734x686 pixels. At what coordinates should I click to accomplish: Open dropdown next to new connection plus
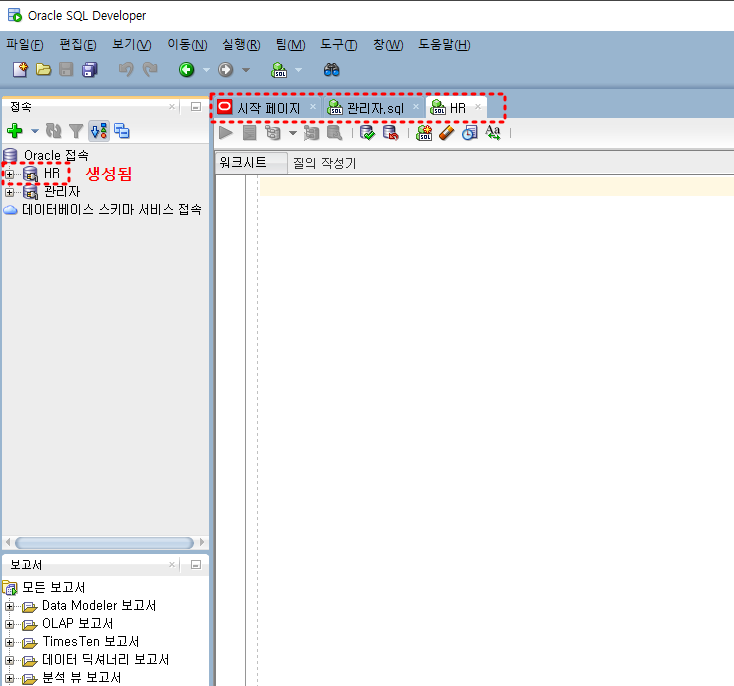pyautogui.click(x=35, y=131)
